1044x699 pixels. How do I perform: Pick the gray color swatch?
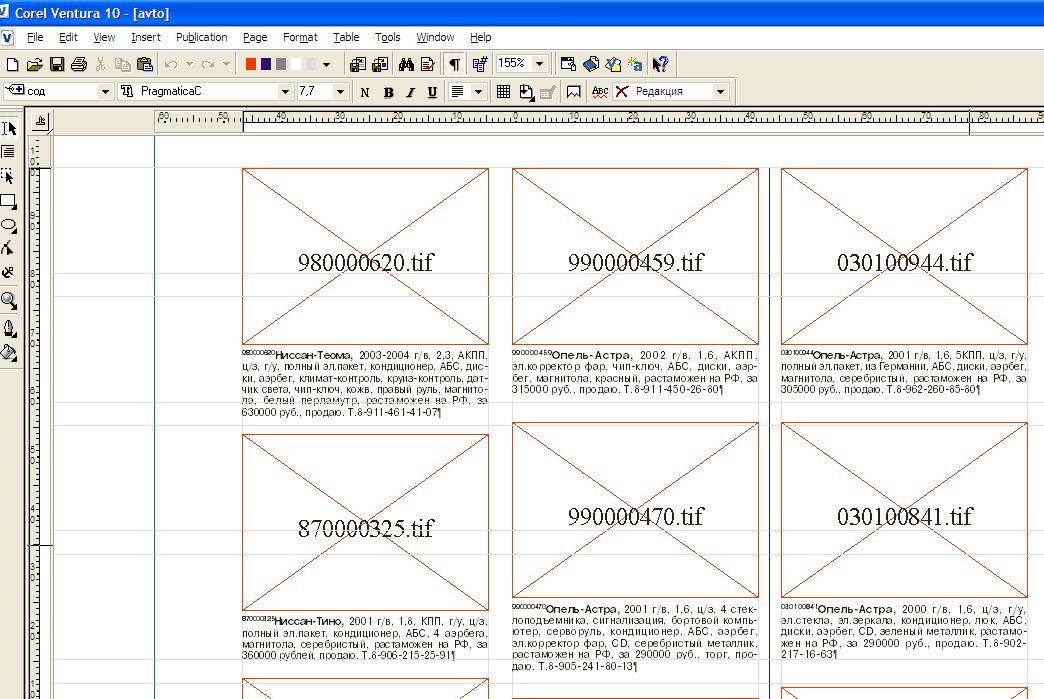[281, 64]
